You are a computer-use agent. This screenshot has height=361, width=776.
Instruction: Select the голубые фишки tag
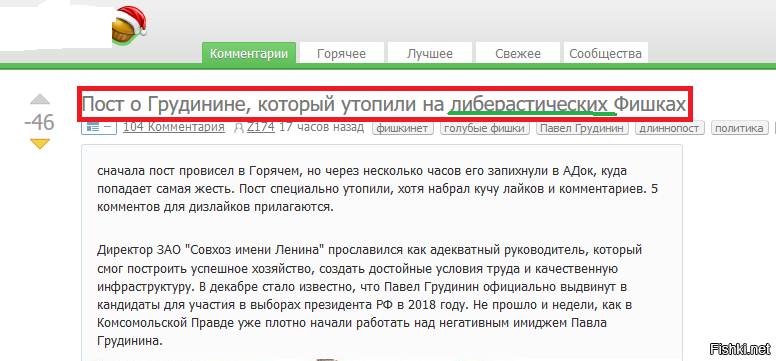[485, 128]
